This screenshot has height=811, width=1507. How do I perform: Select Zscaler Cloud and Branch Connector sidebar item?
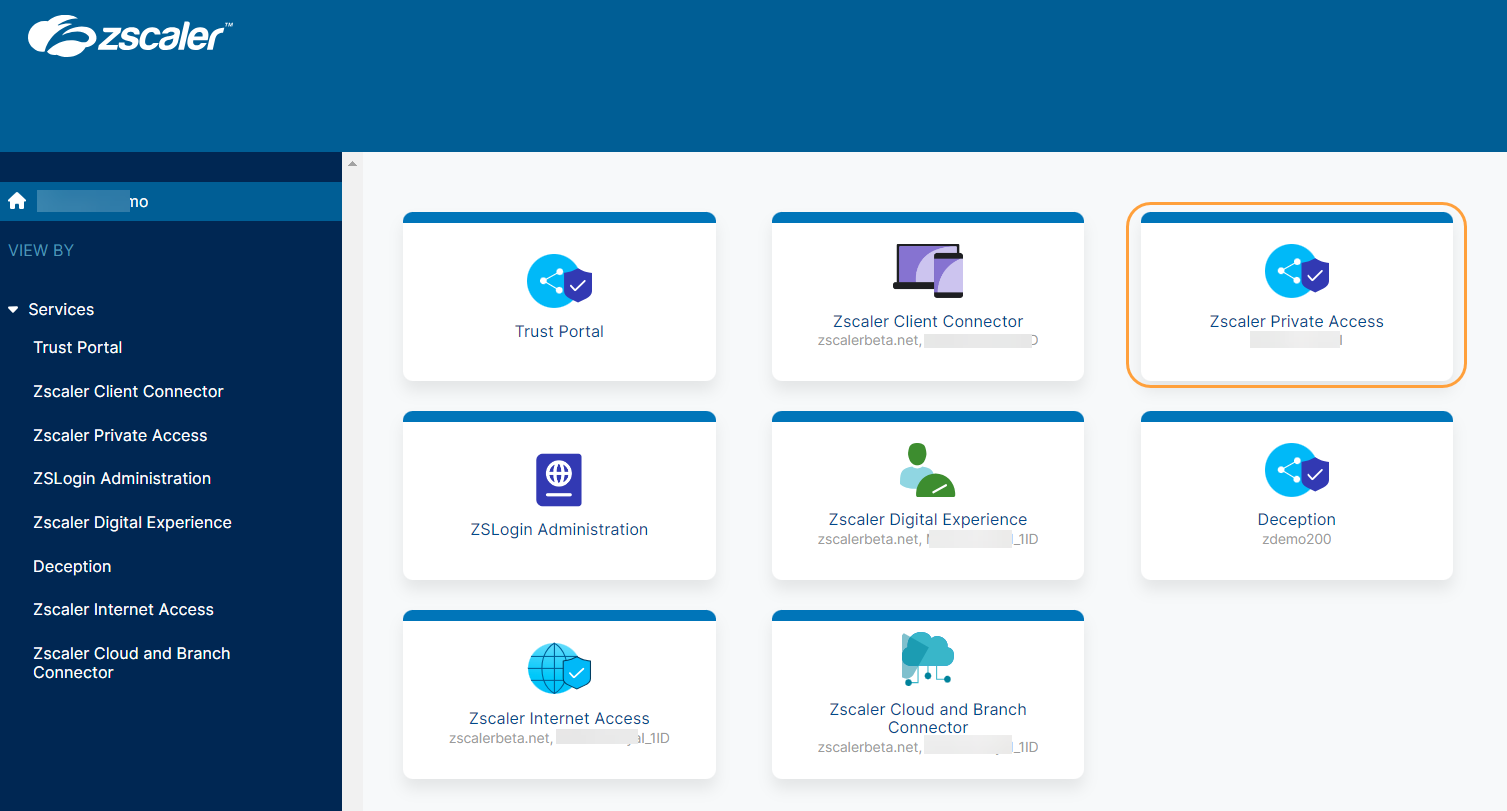[131, 663]
